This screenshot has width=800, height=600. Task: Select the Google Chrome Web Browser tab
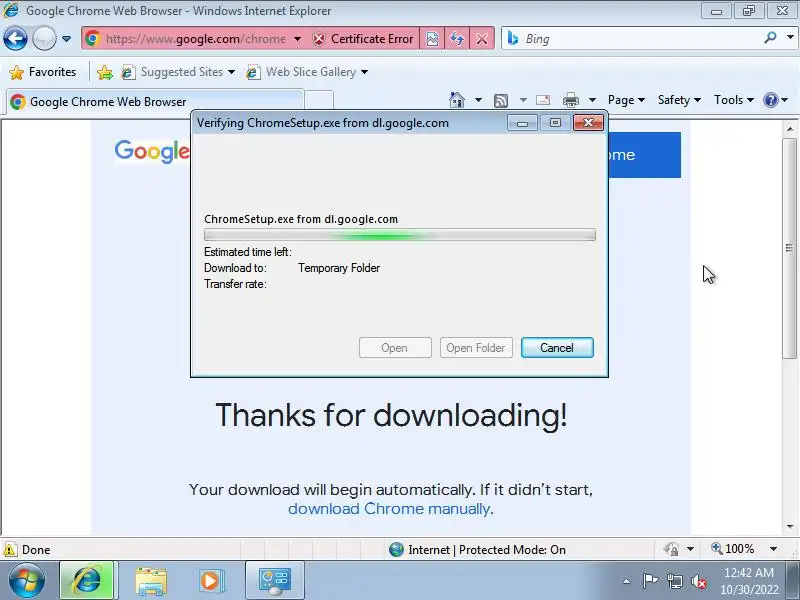click(x=155, y=102)
